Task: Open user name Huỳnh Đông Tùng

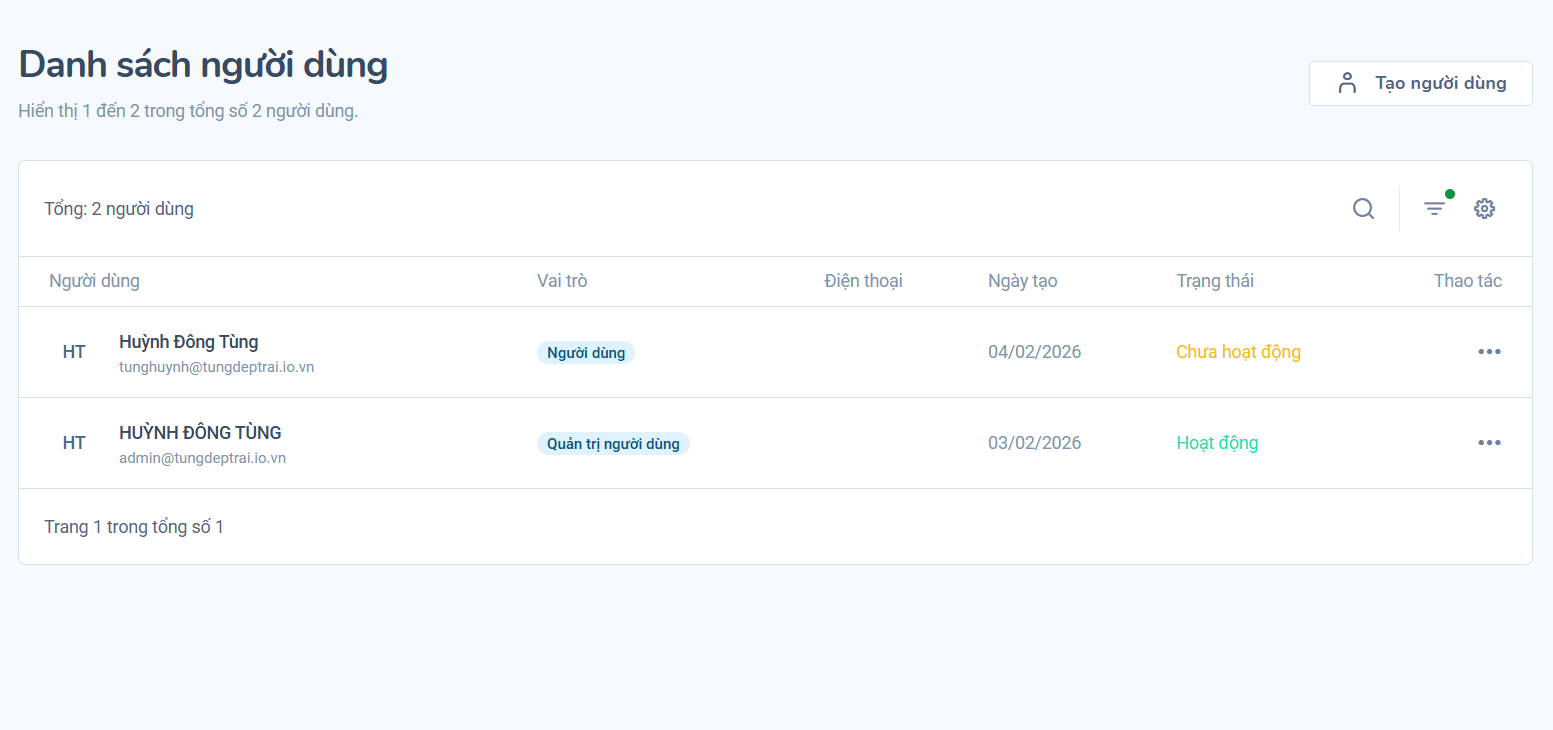Action: coord(189,342)
